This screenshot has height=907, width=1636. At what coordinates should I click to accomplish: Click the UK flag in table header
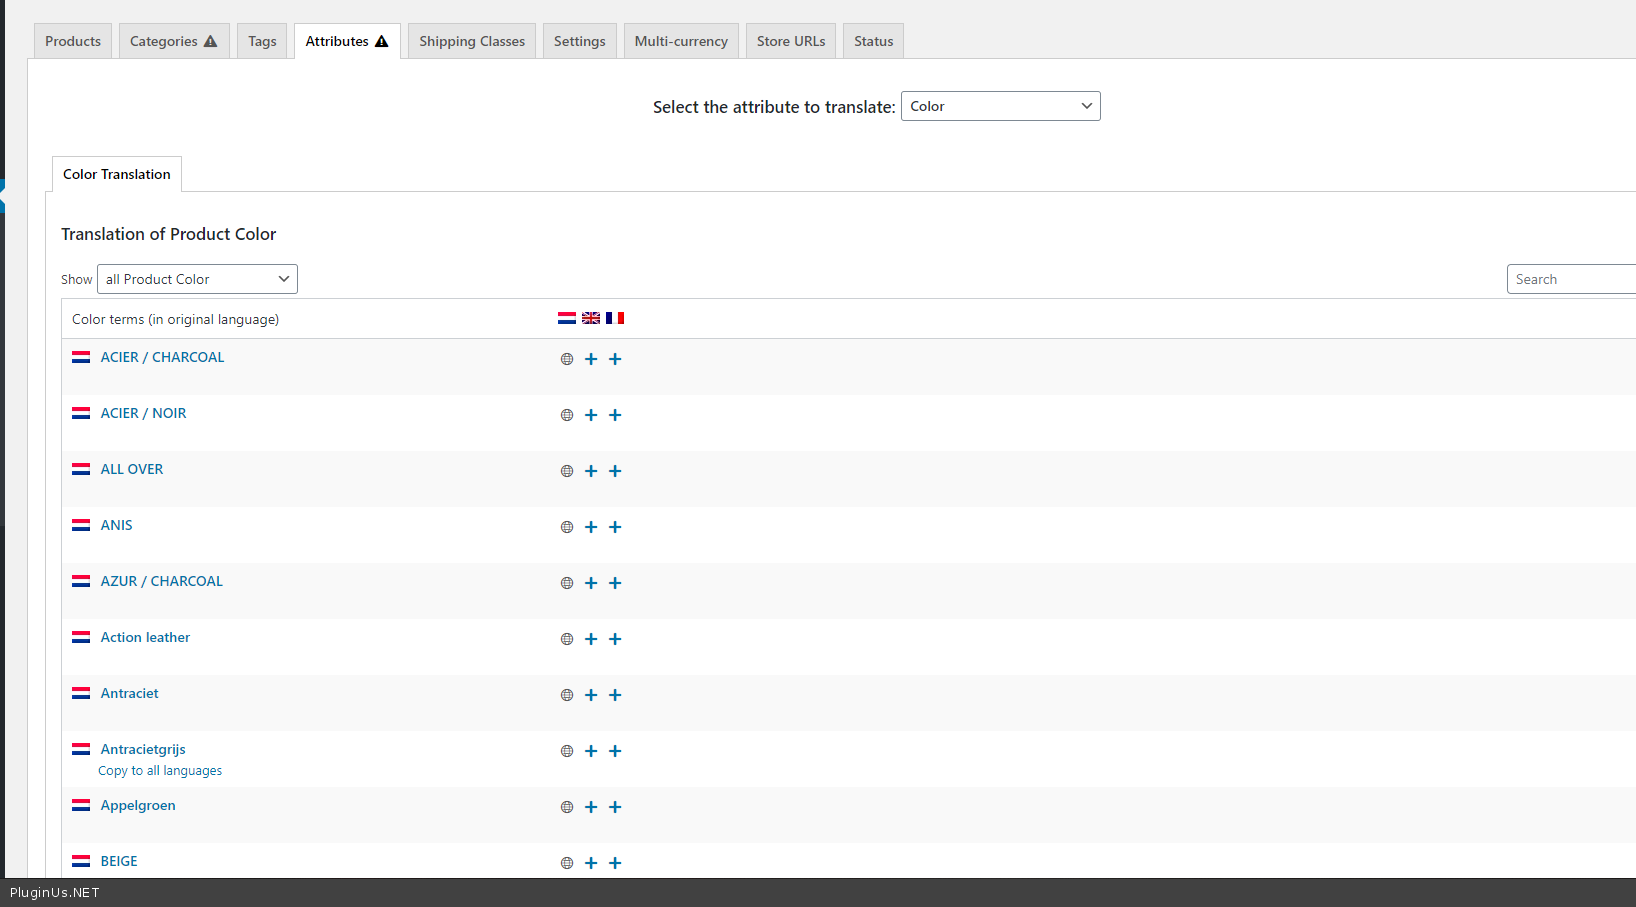(x=591, y=318)
